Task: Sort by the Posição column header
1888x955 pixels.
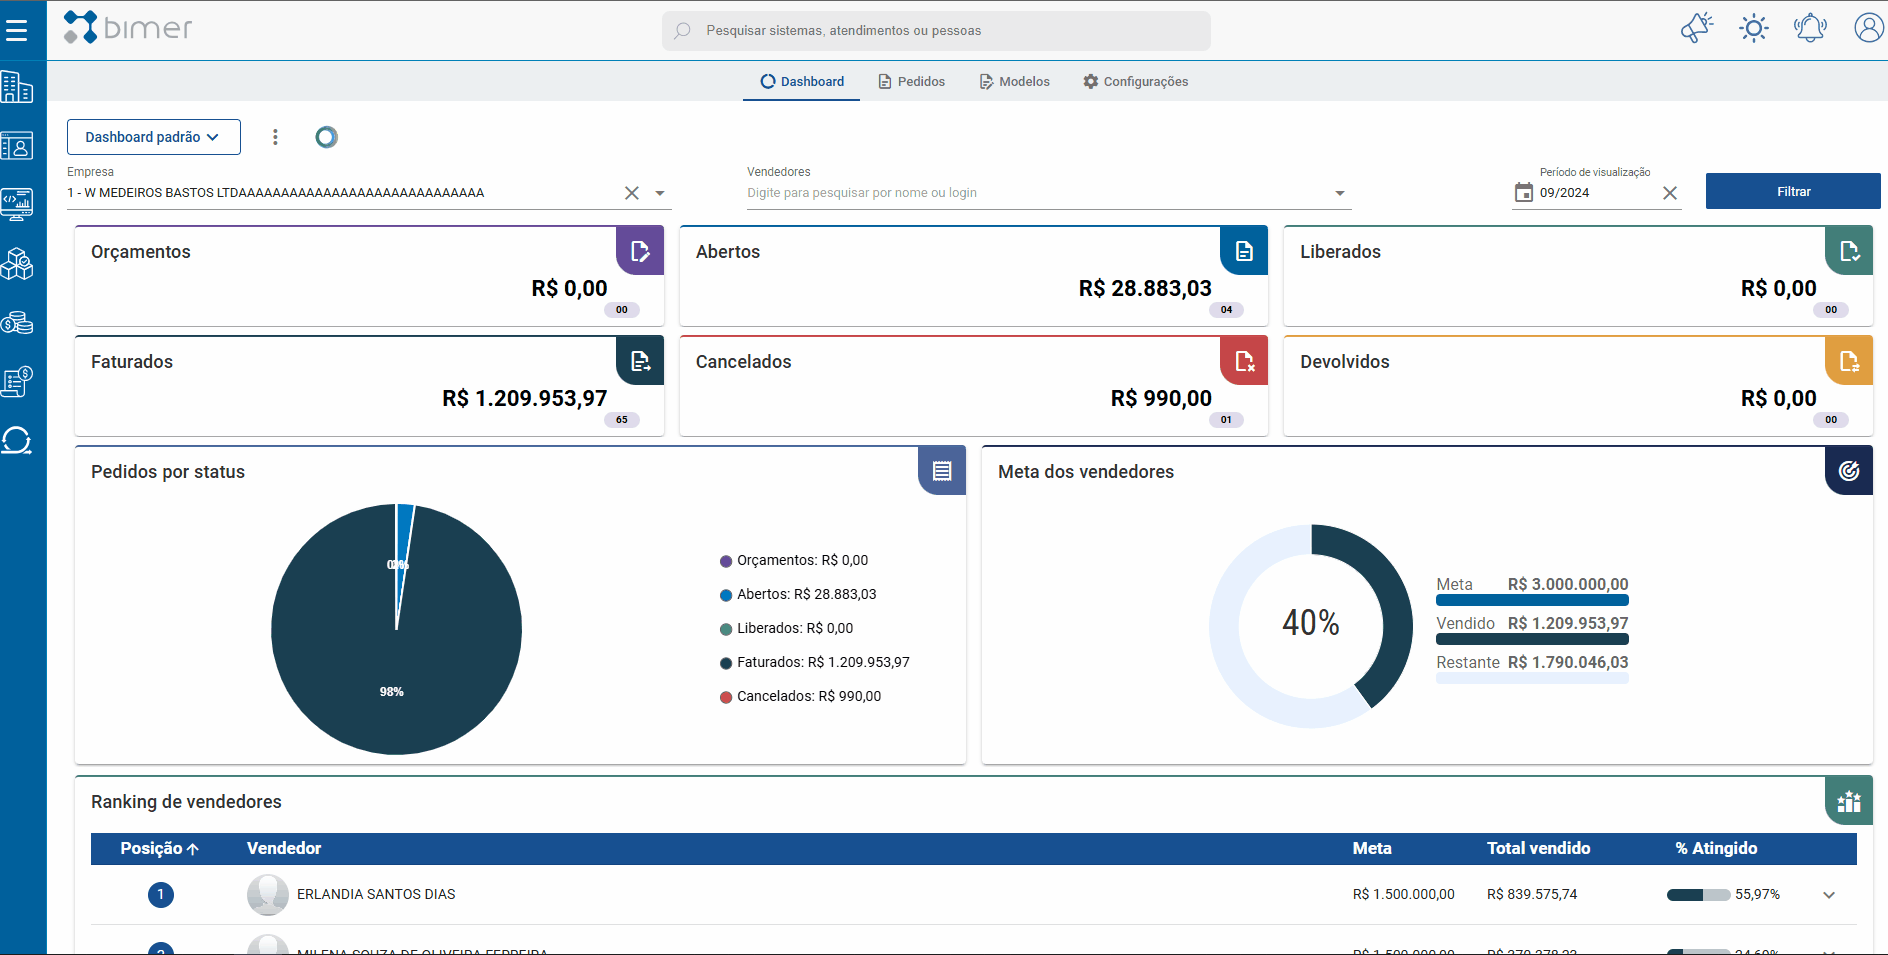Action: pyautogui.click(x=159, y=848)
